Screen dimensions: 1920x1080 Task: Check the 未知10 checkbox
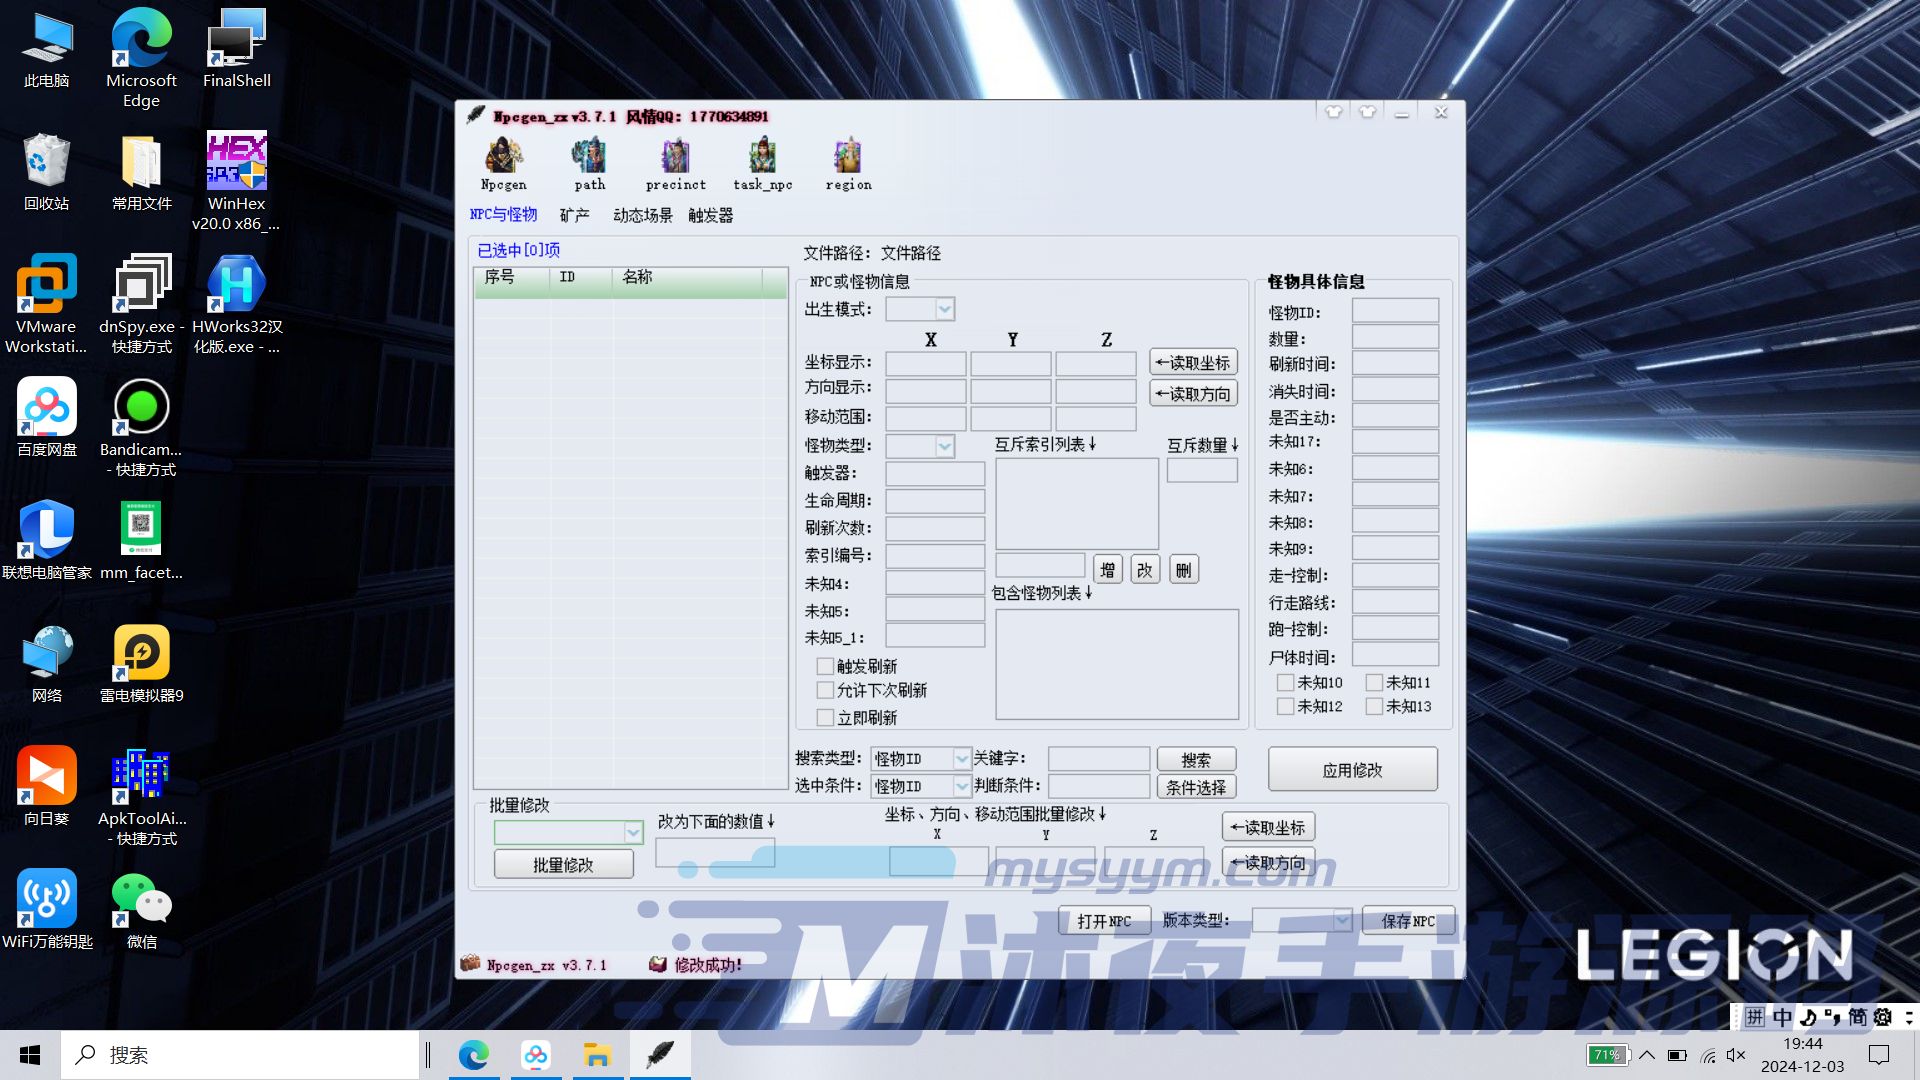coord(1285,682)
